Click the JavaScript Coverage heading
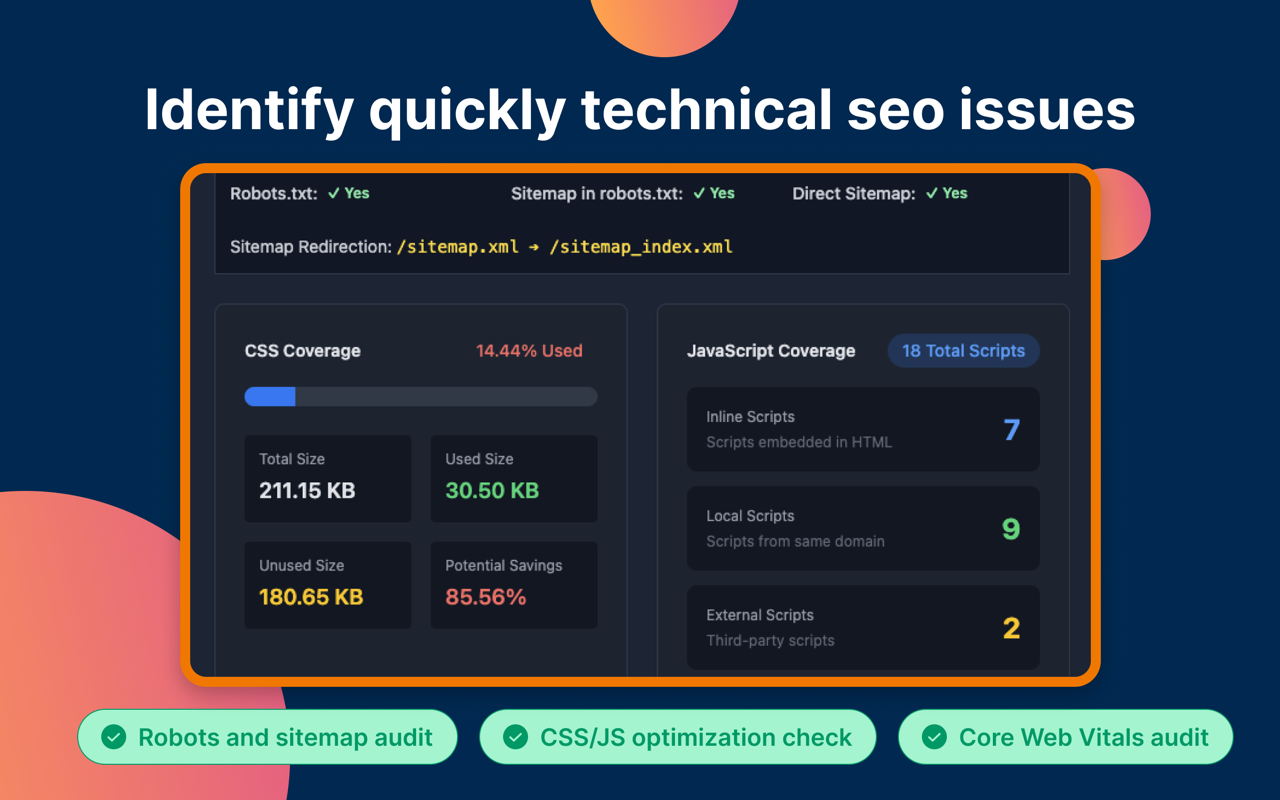The height and width of the screenshot is (800, 1280). tap(771, 351)
